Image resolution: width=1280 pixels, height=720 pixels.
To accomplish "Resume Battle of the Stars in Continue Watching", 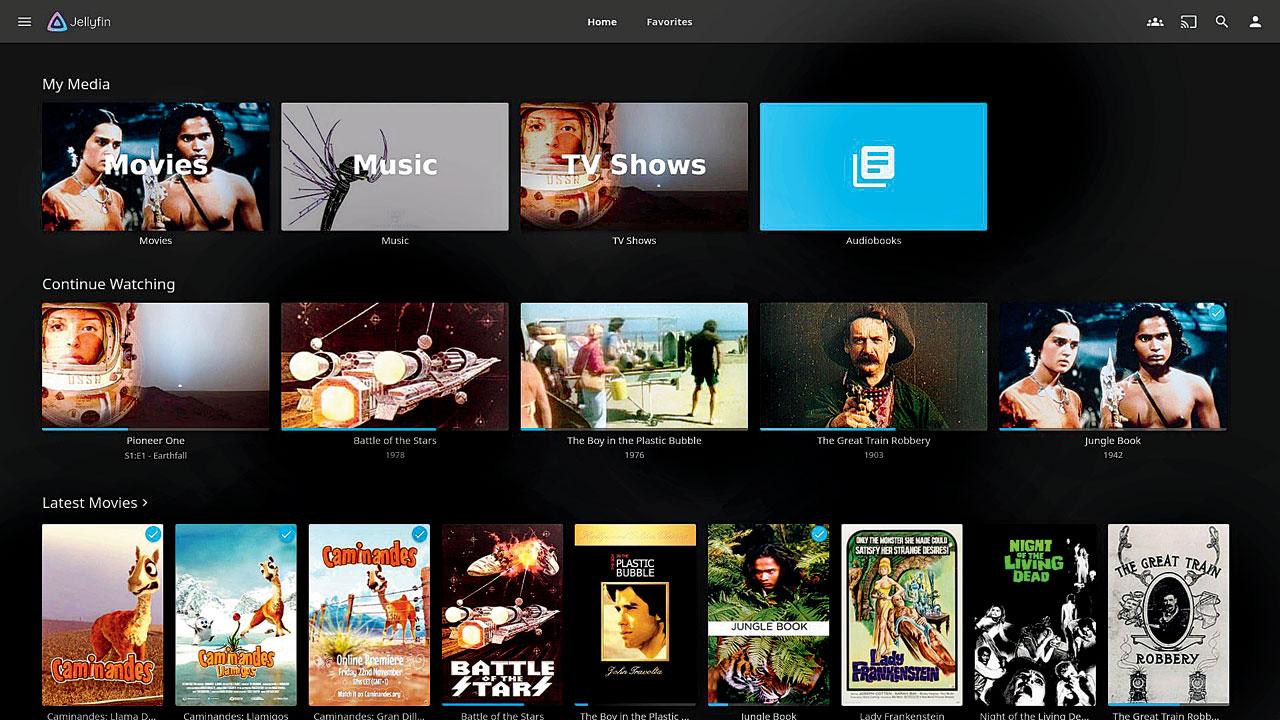I will pos(394,366).
